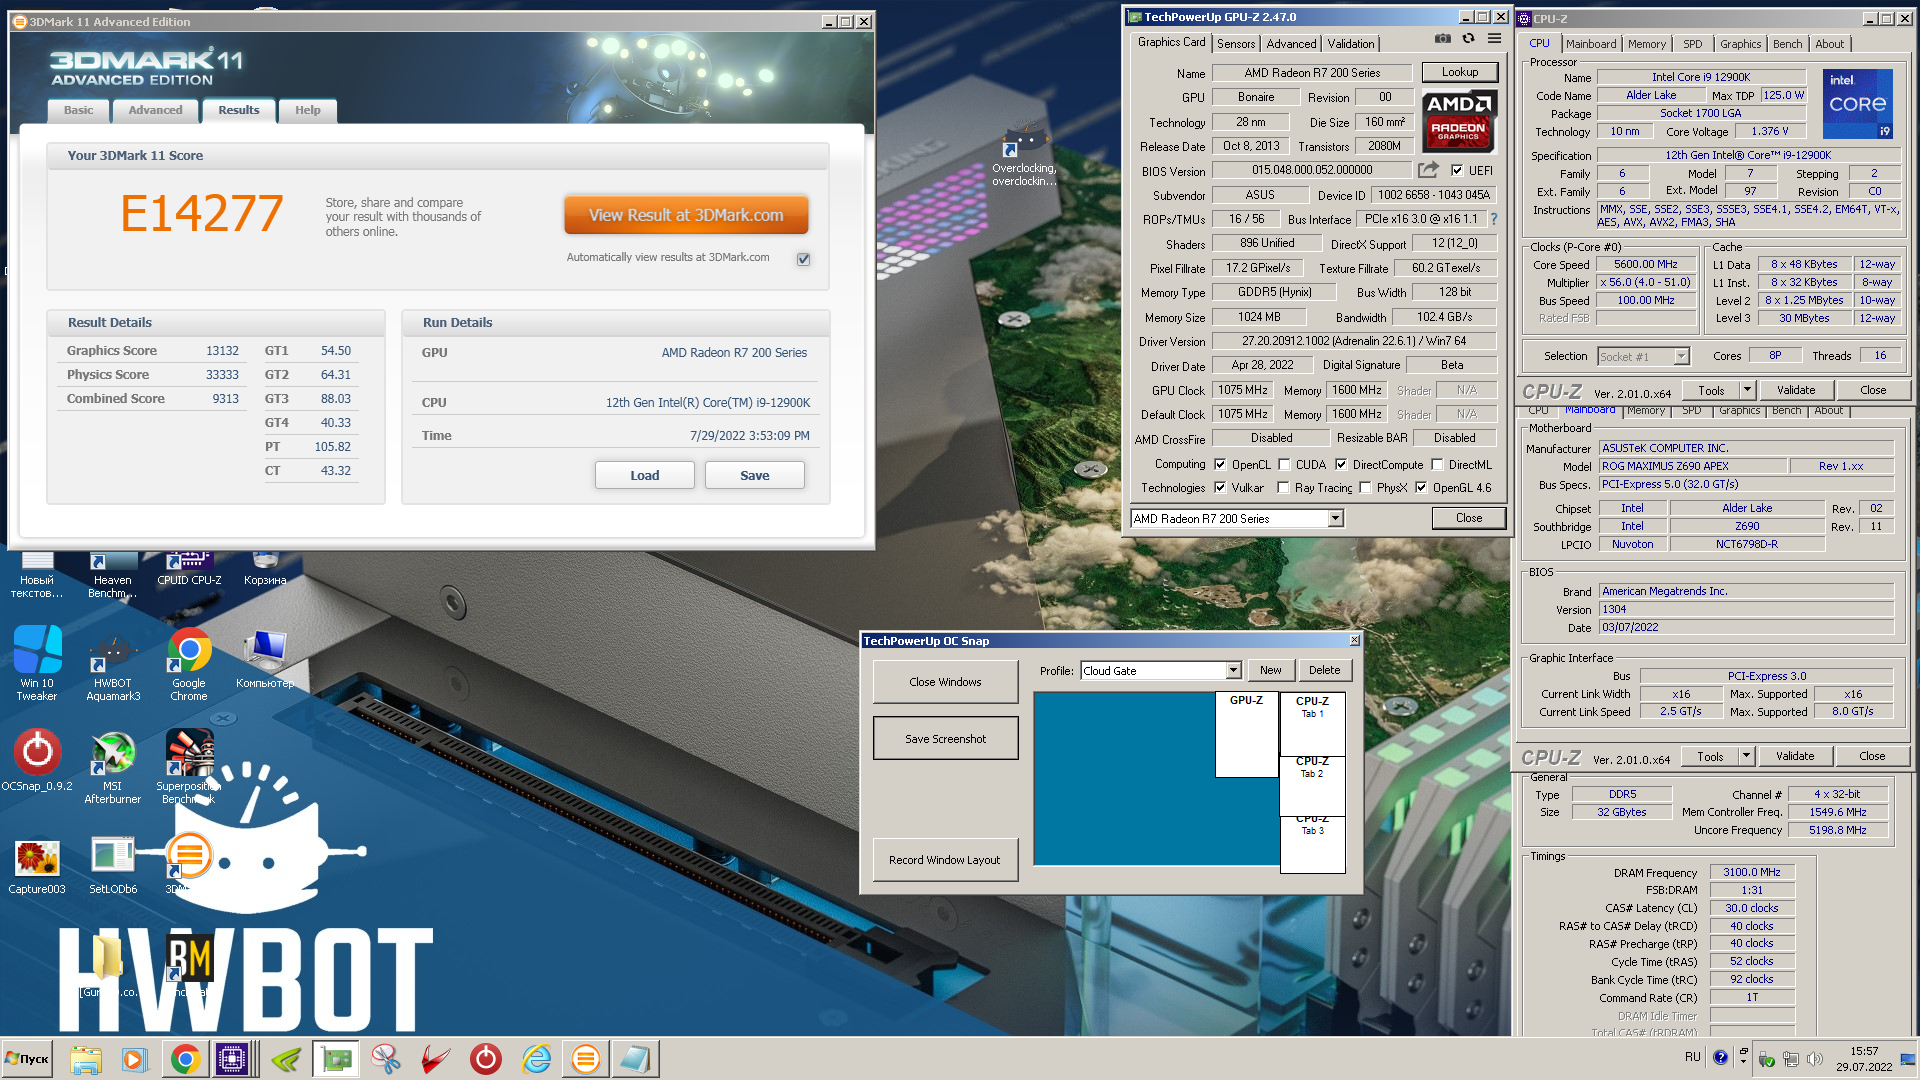Toggle DirectCompute checkbox

point(1341,464)
